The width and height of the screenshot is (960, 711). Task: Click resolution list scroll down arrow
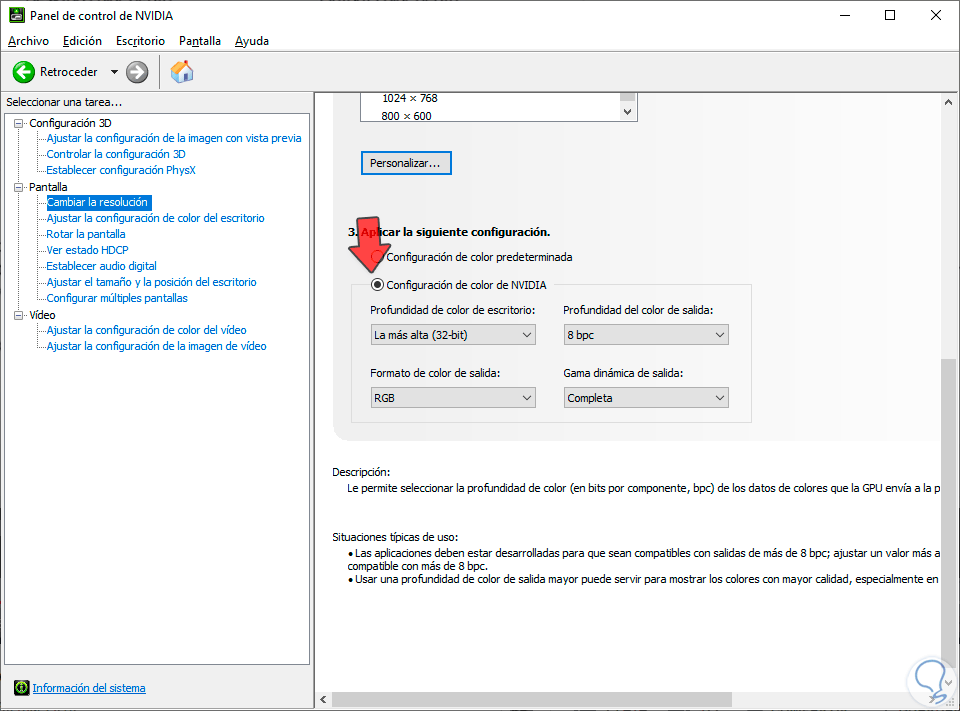tap(628, 111)
